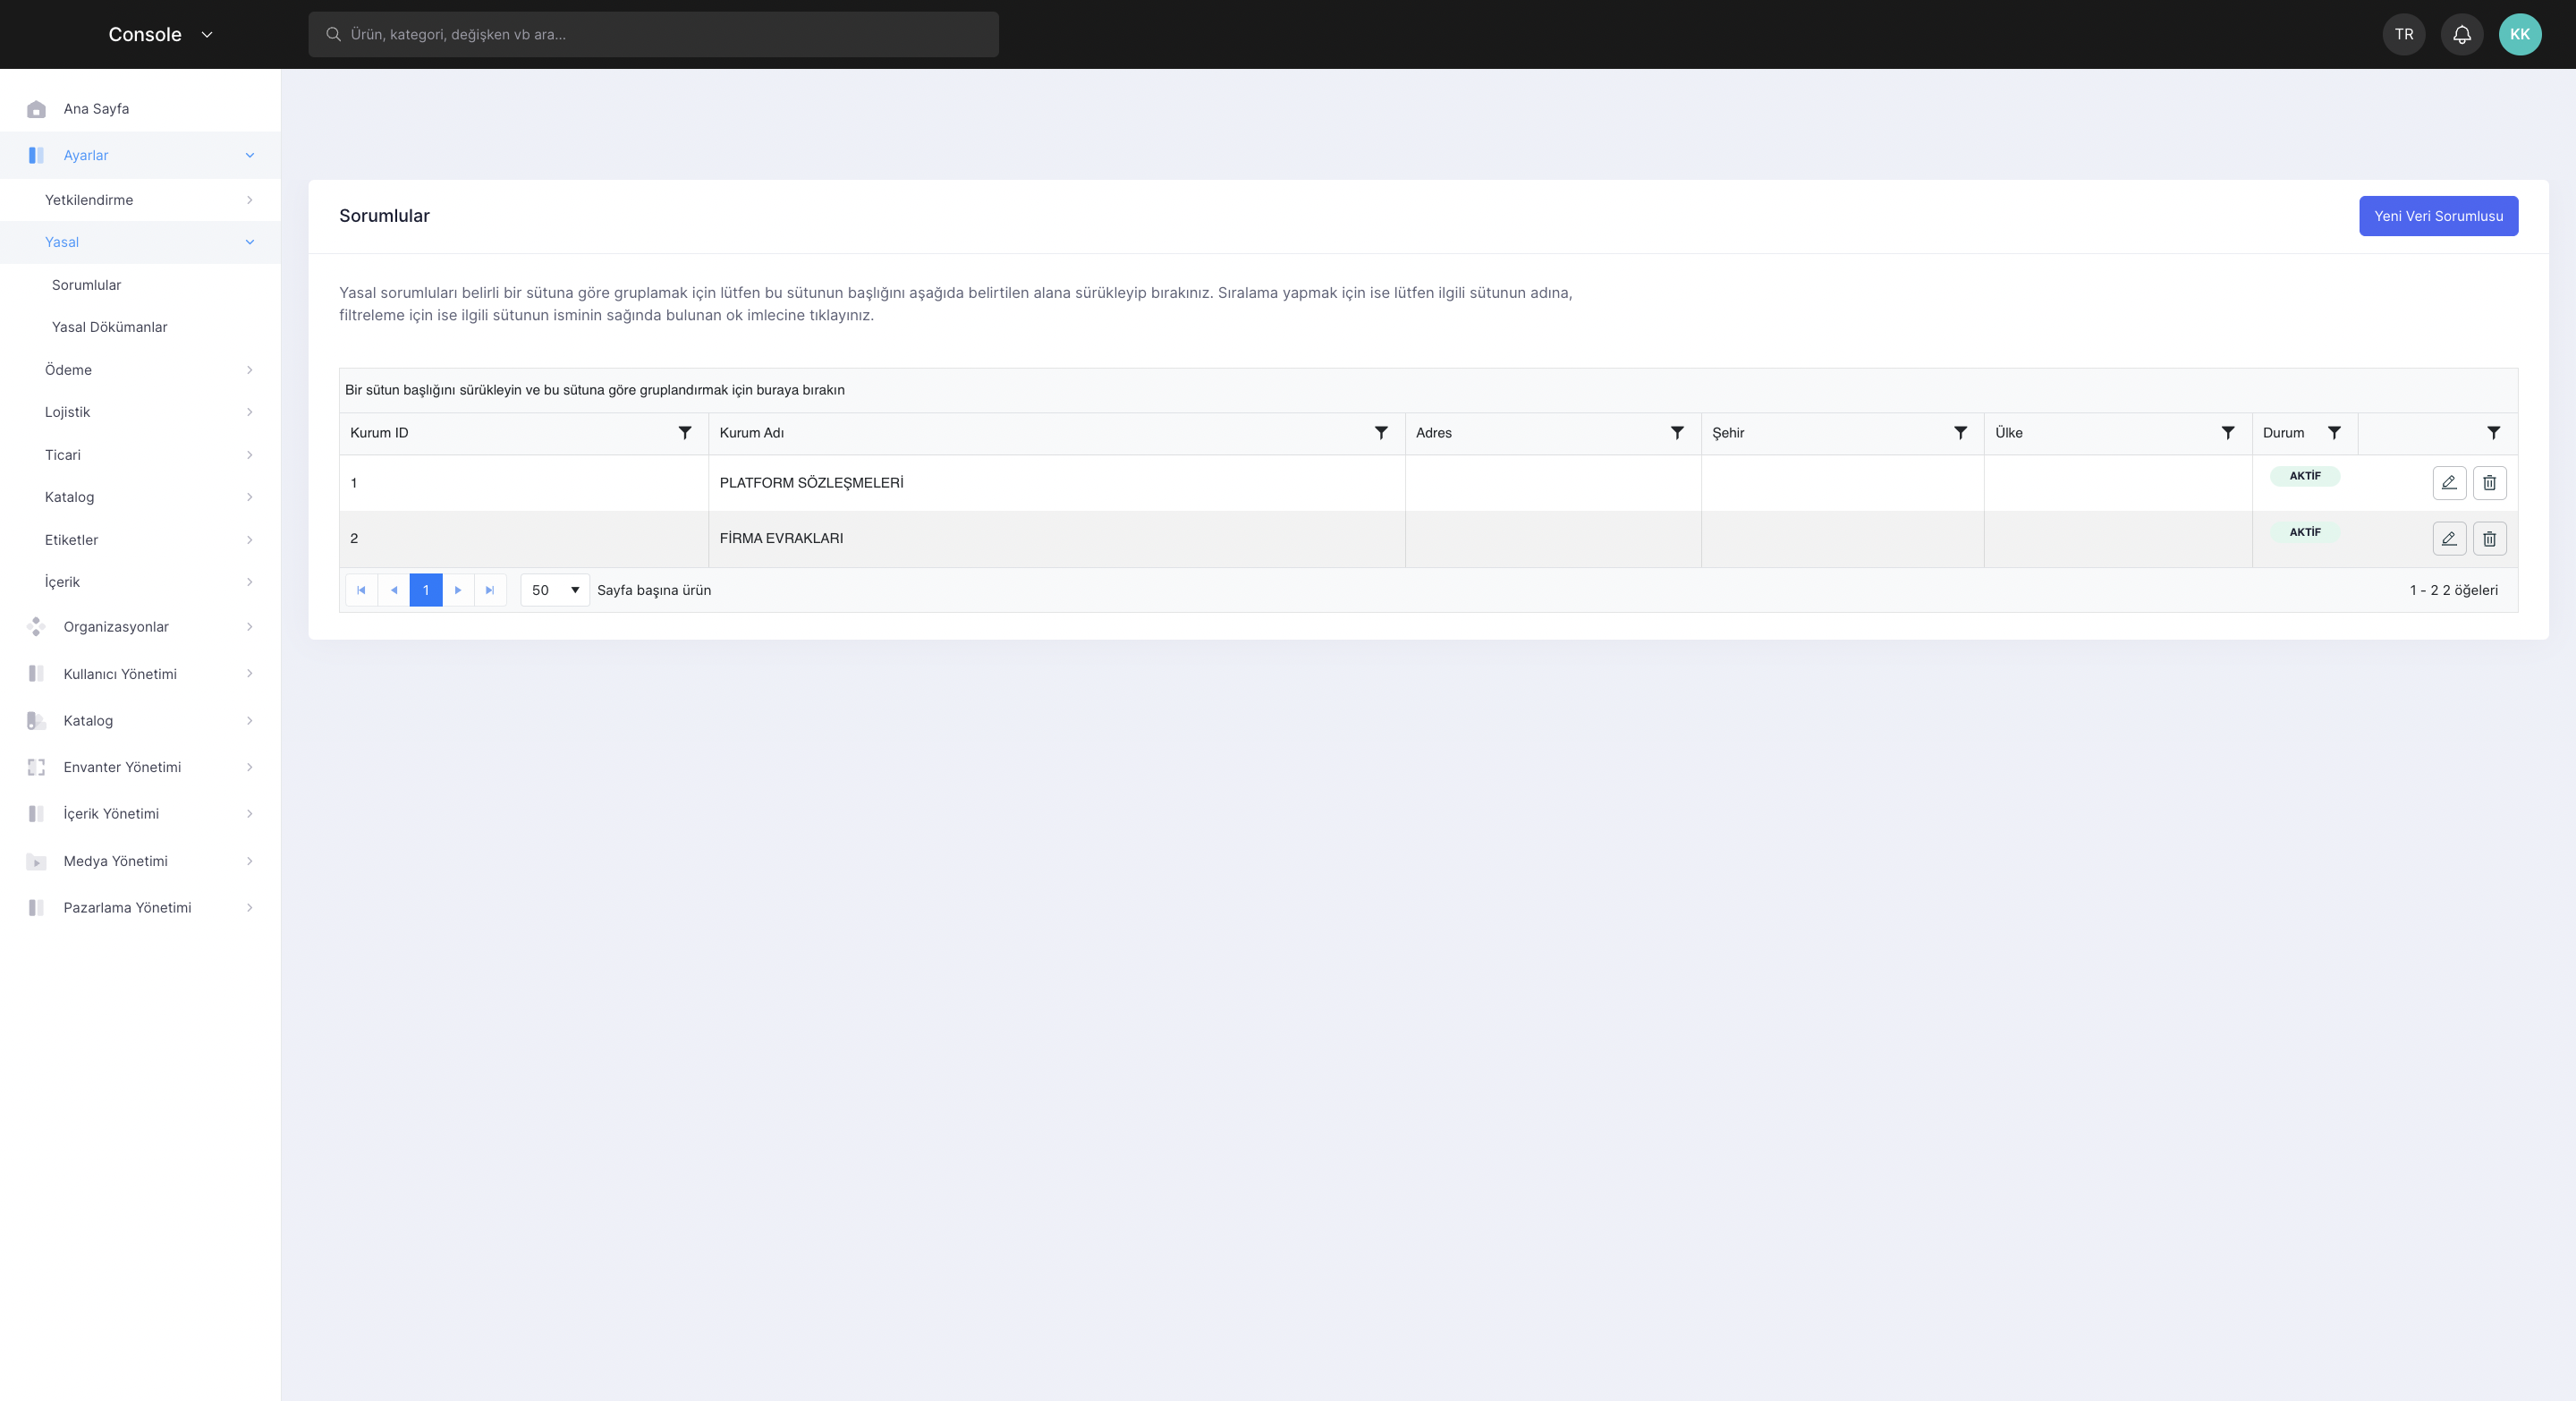Open the Console dropdown chevron
This screenshot has height=1401, width=2576.
[x=207, y=34]
